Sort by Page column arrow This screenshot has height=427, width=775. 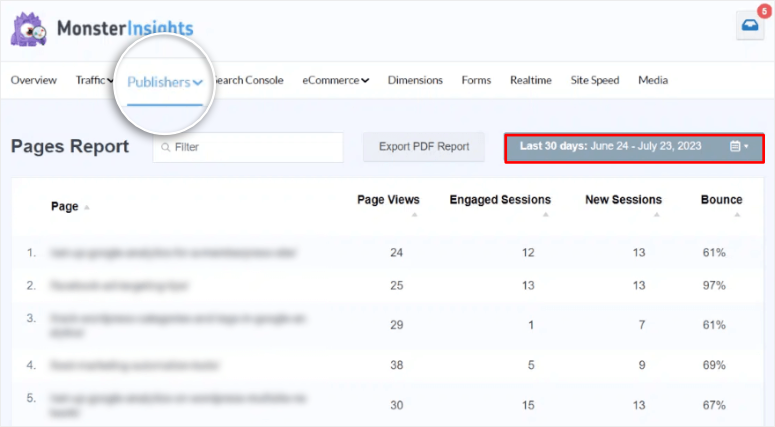[86, 208]
